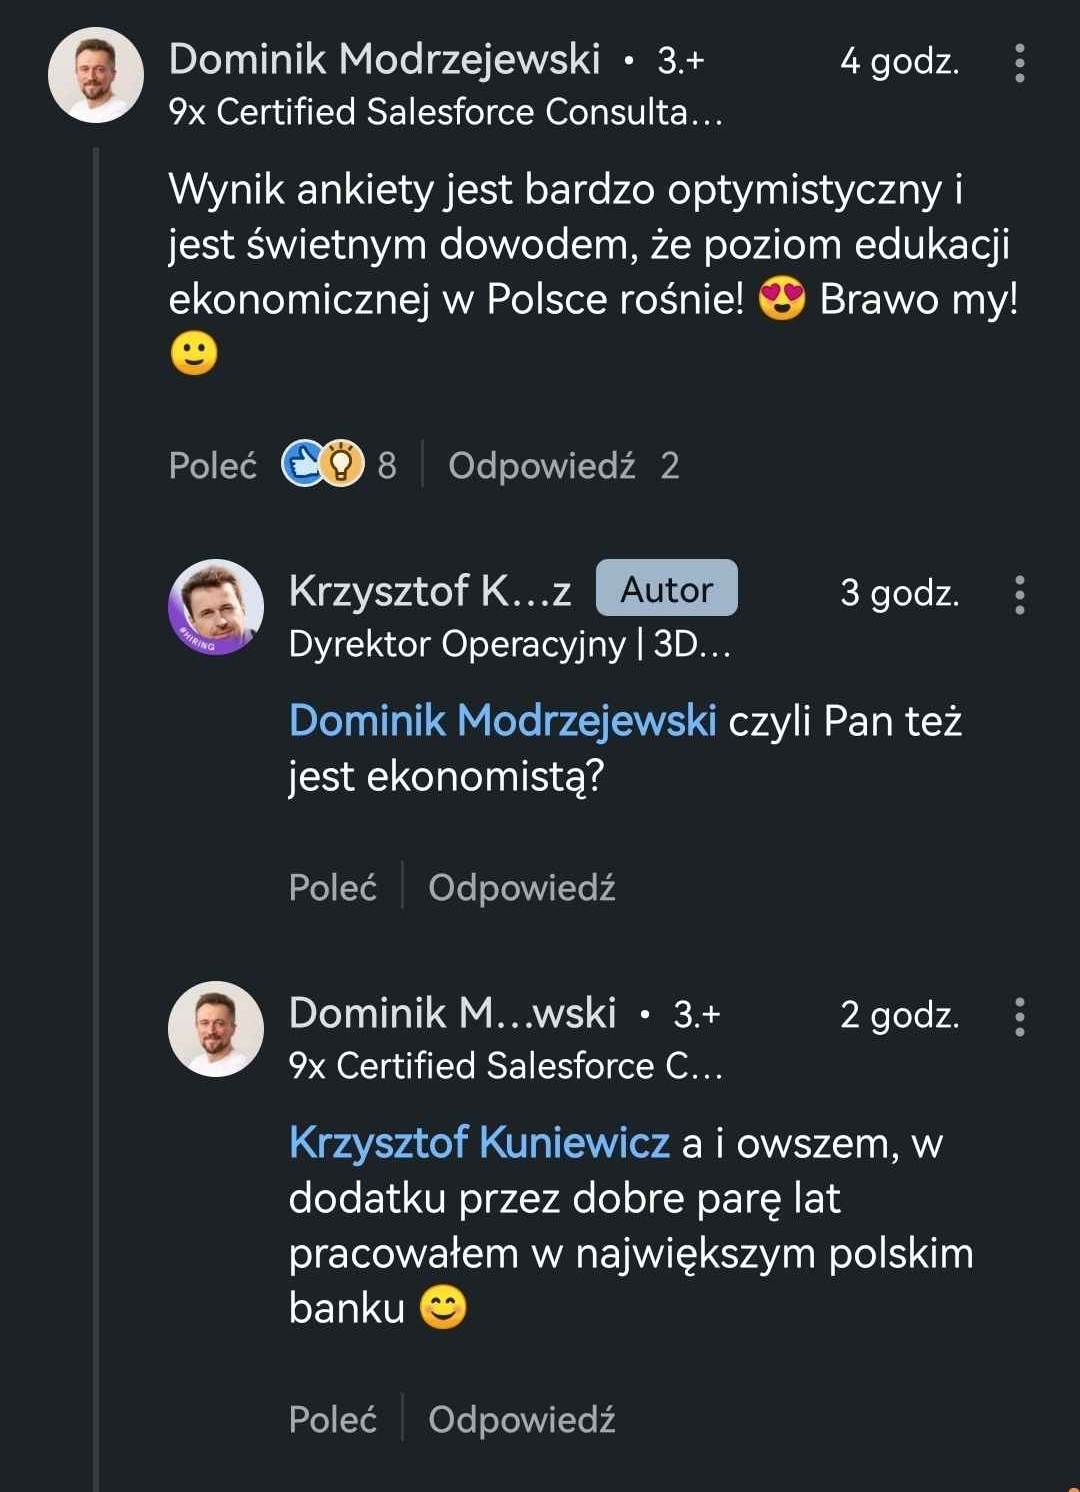The image size is (1080, 1492).
Task: Open the Dominik M…wski name in reply
Action: [452, 1013]
